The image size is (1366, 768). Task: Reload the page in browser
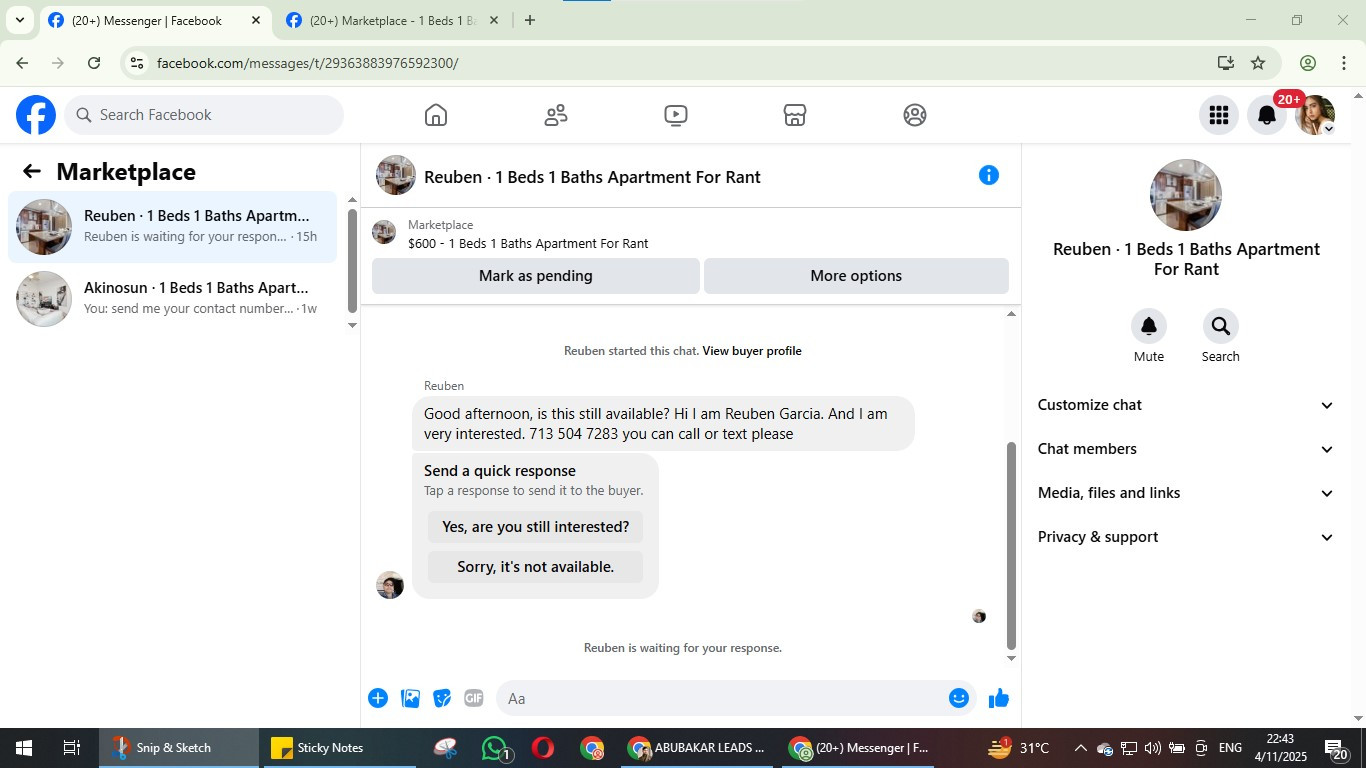click(x=94, y=63)
